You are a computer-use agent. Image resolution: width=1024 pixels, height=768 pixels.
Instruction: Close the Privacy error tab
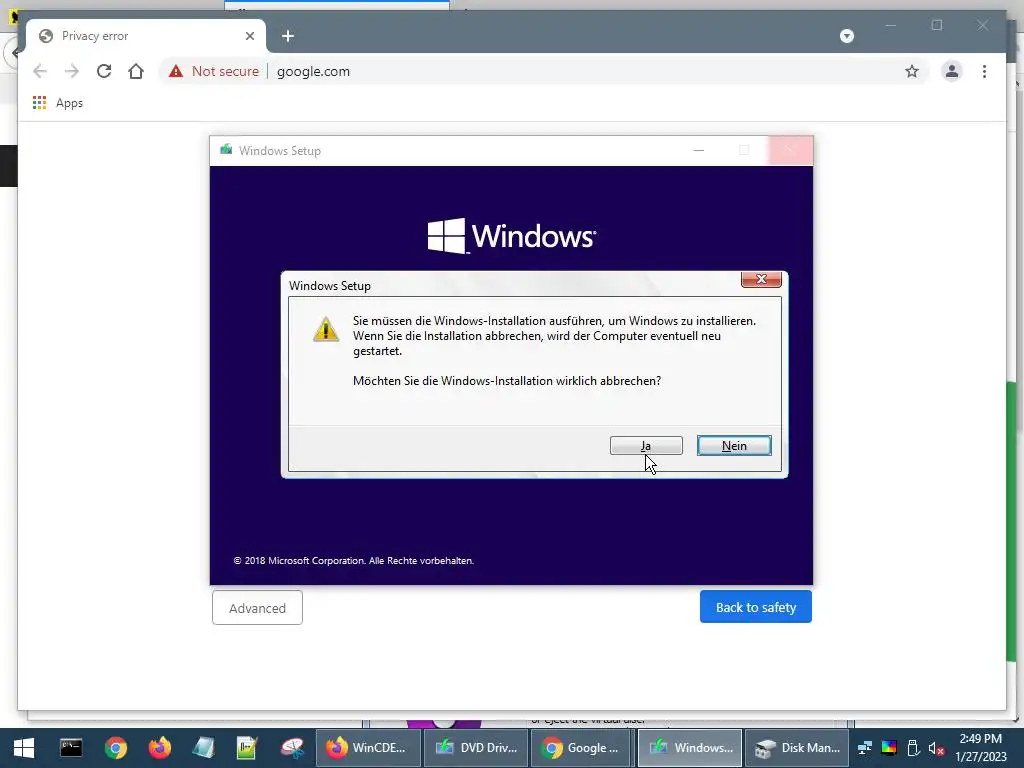(x=249, y=36)
